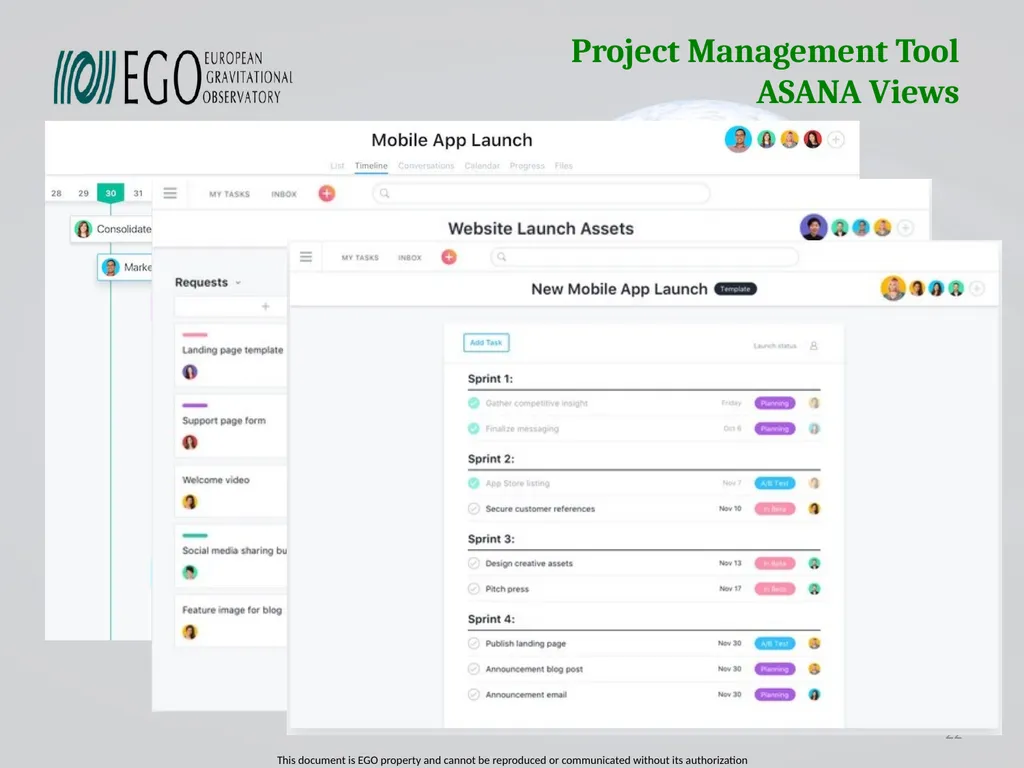Add member plus icon in Mobile App Launch header
Viewport: 1024px width, 768px height.
point(836,139)
